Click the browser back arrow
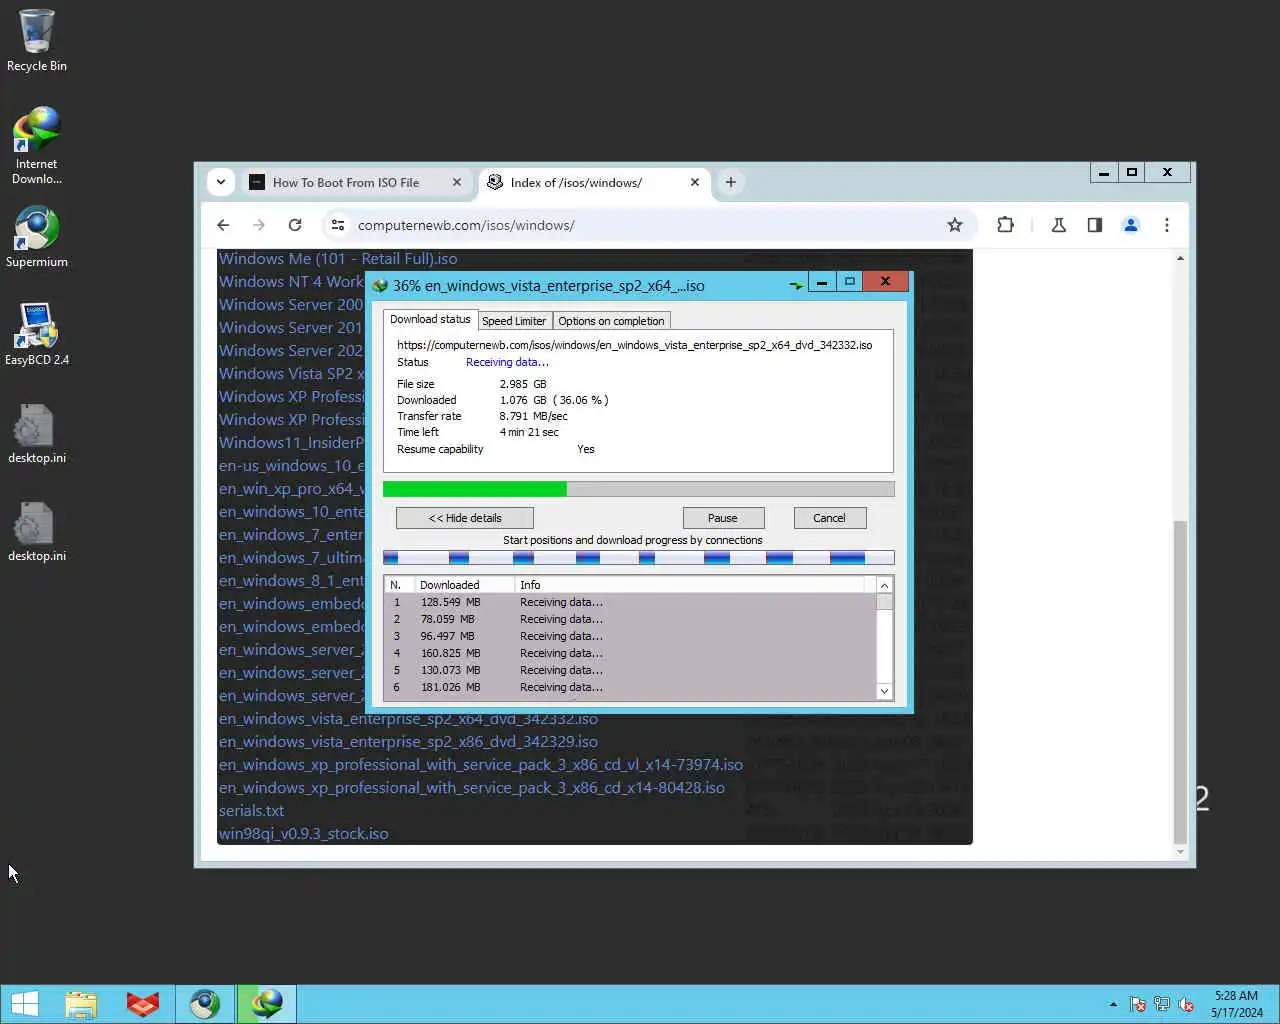 tap(223, 225)
